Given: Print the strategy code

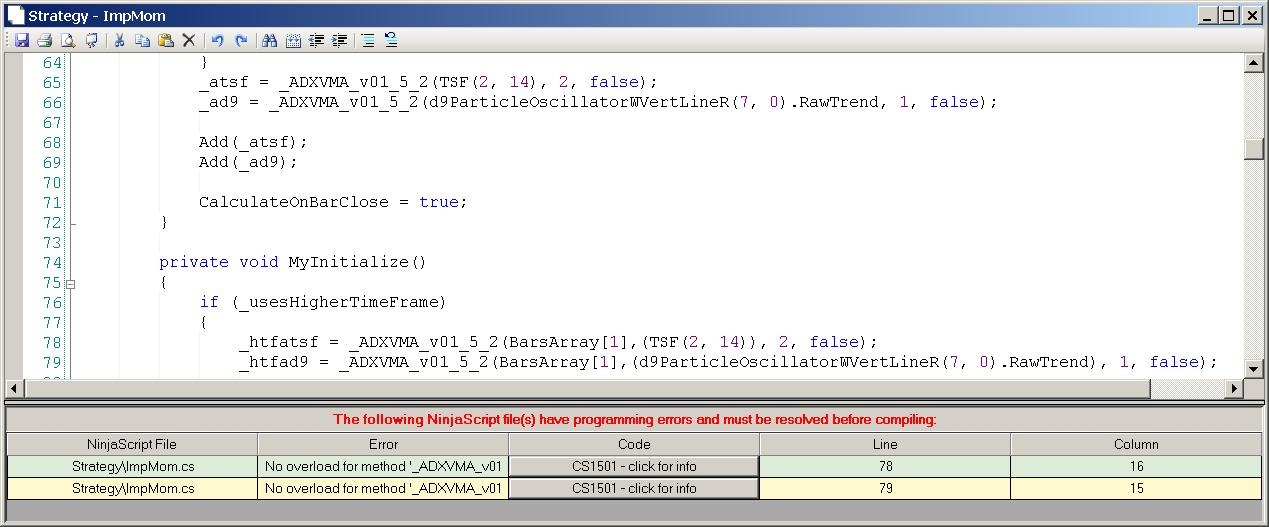Looking at the screenshot, I should pos(44,41).
